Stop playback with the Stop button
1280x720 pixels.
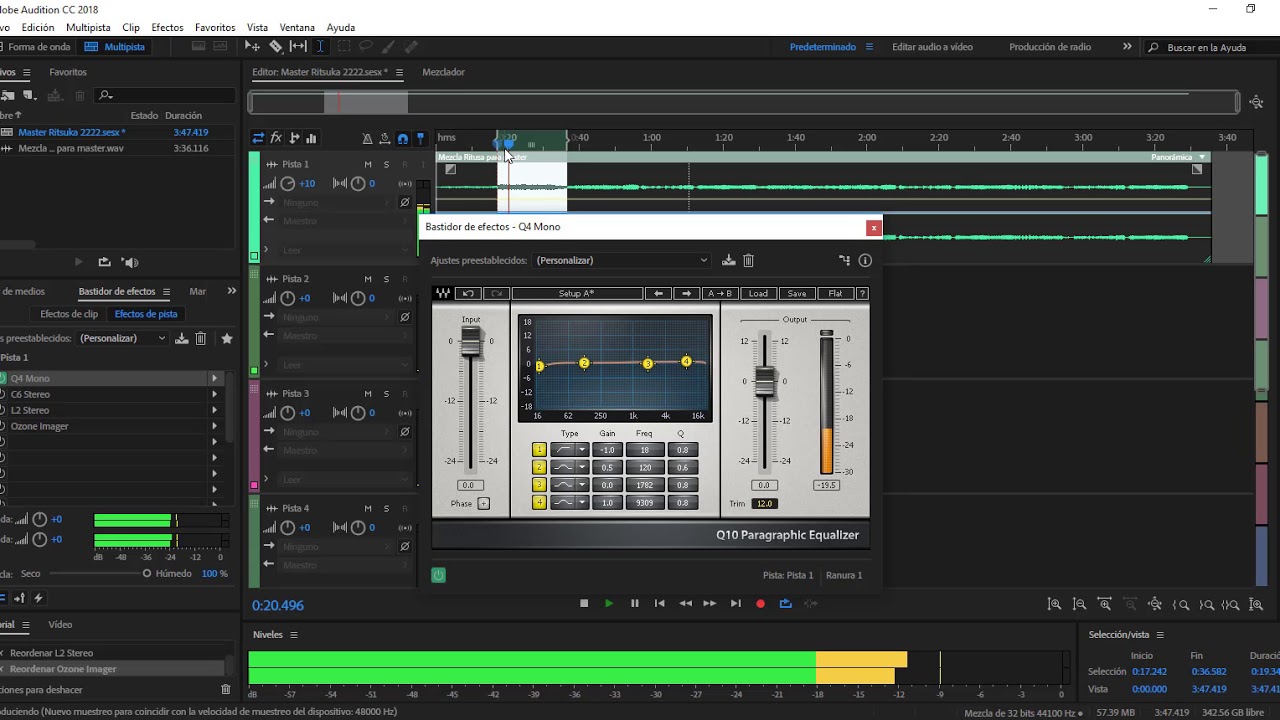tap(584, 603)
